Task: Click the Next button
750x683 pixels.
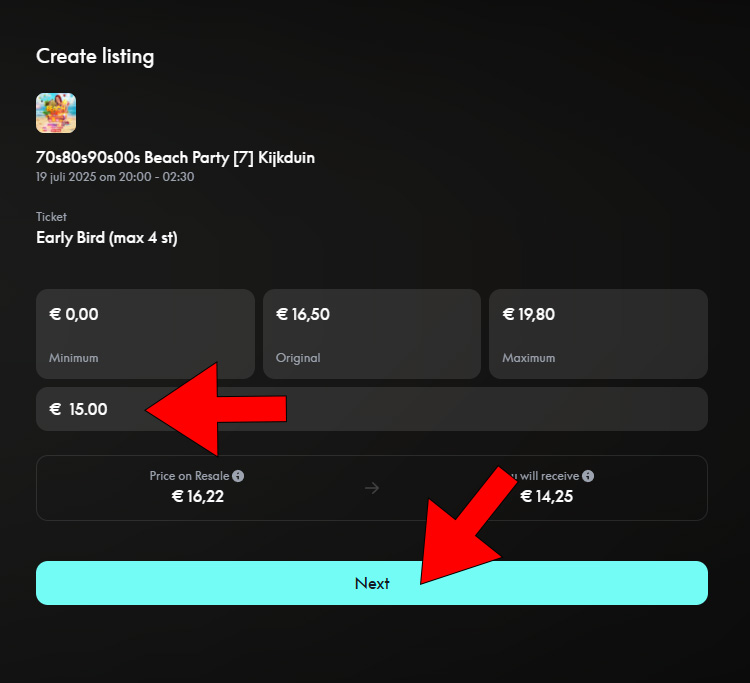Action: click(372, 583)
